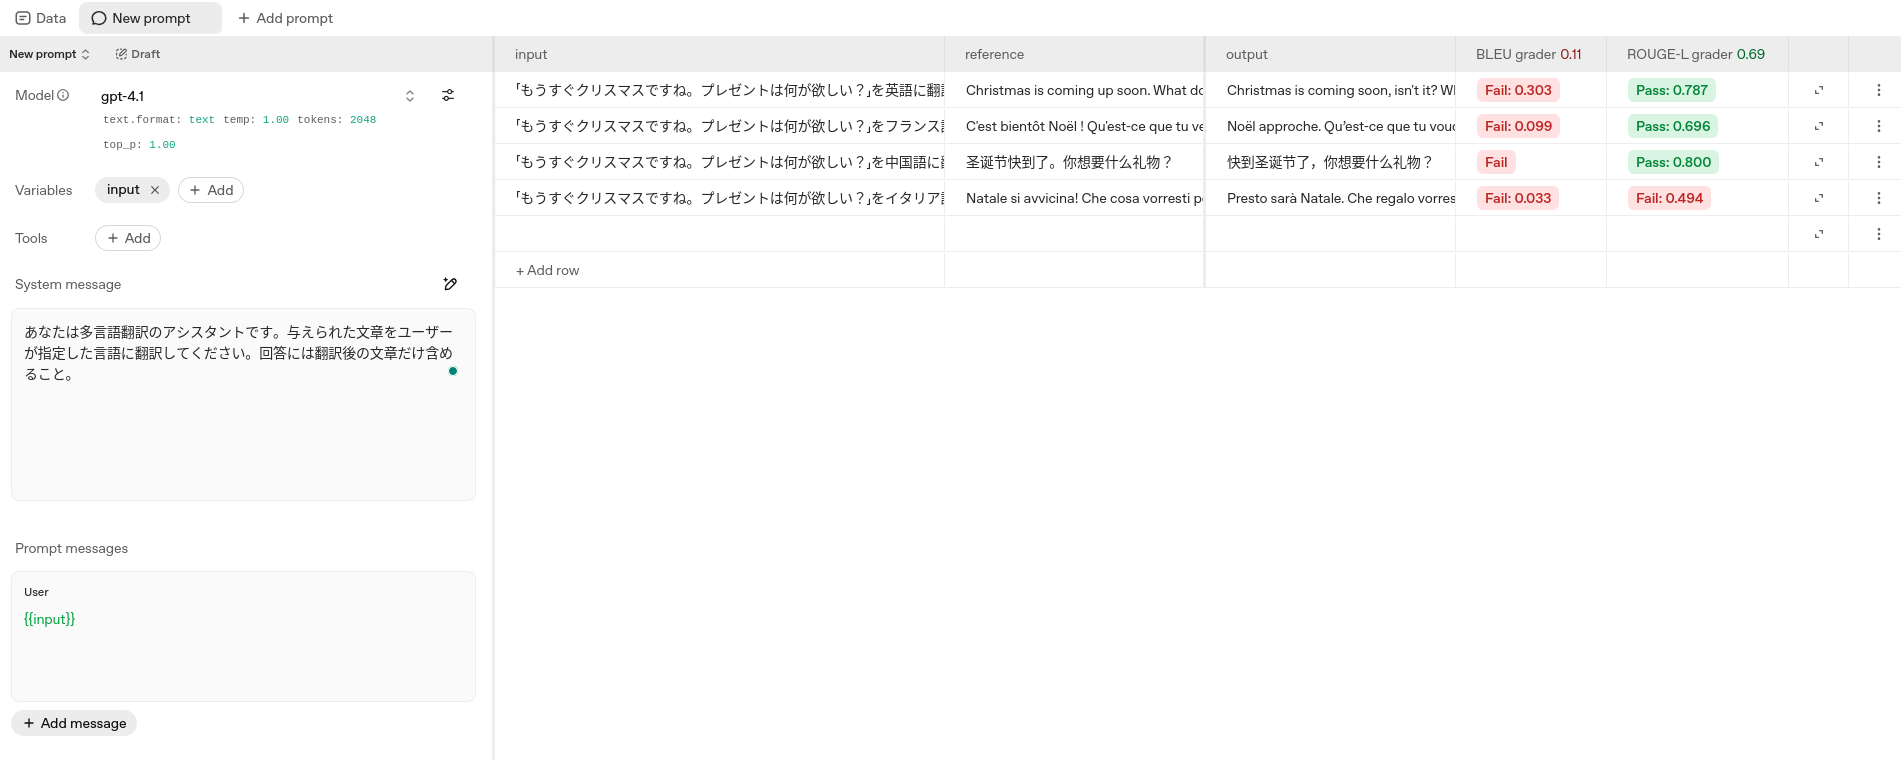
Task: Click the Fail: 0.033 BLEU badge
Action: click(1518, 198)
